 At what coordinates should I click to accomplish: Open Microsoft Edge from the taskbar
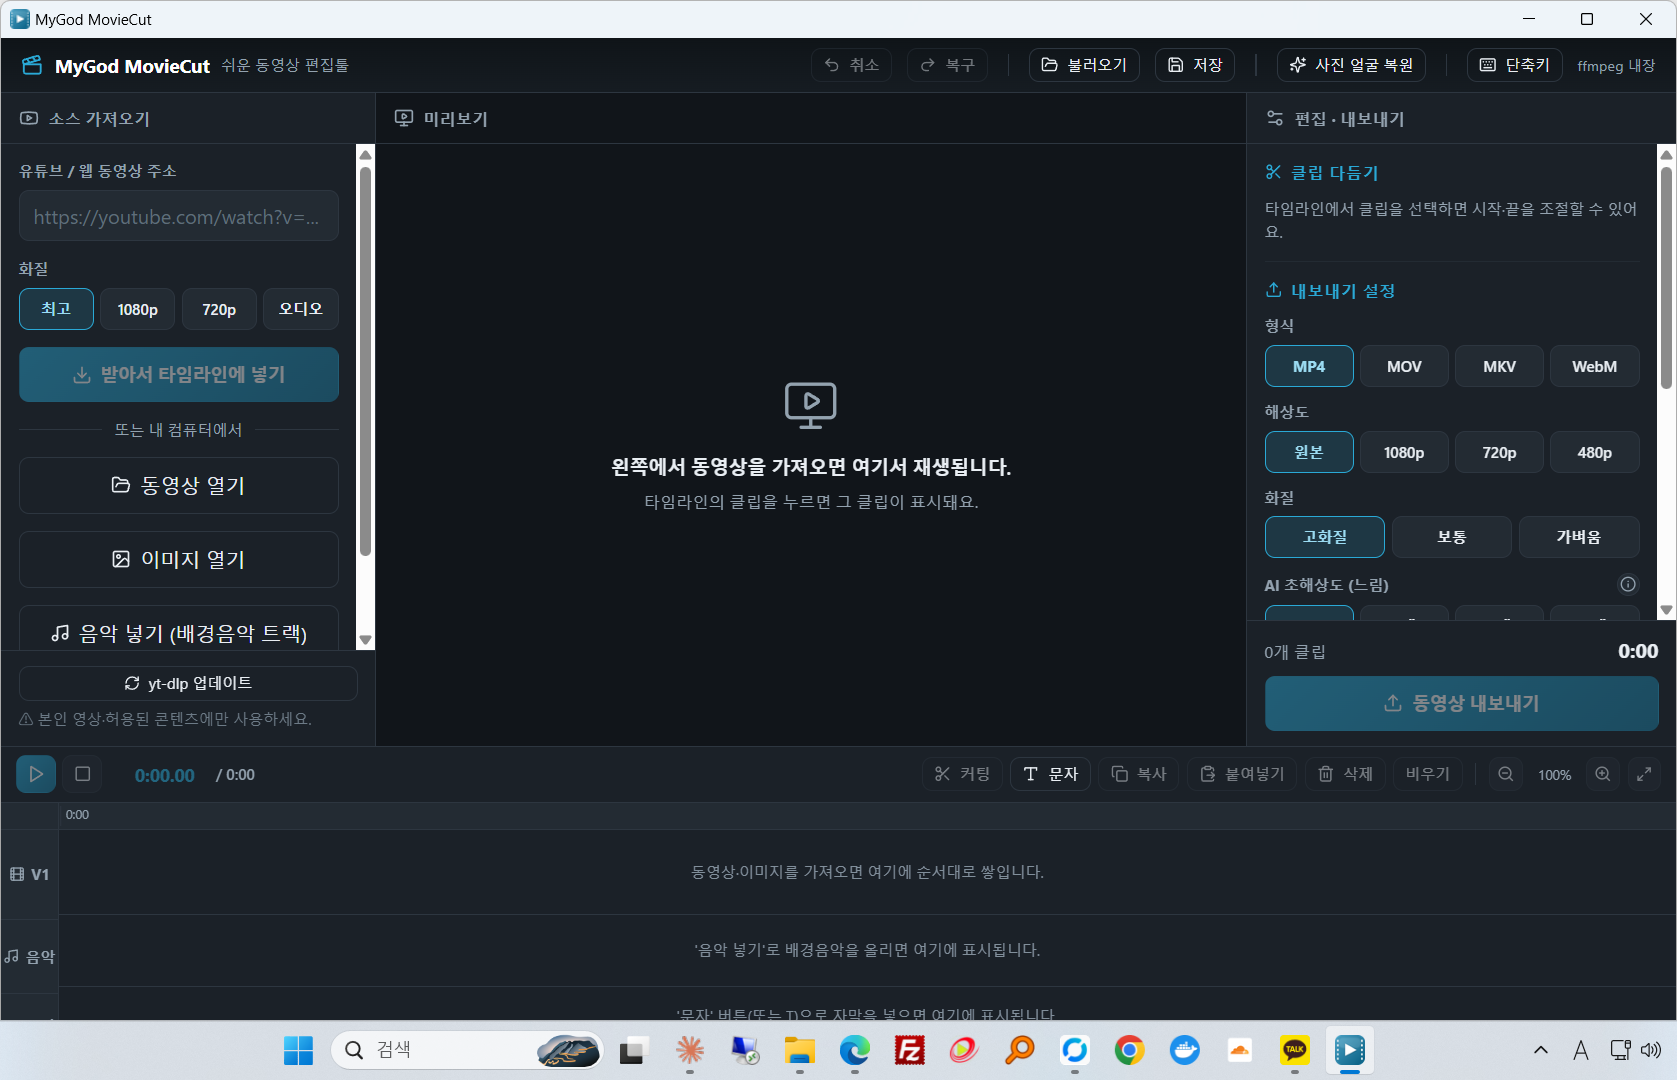point(855,1050)
